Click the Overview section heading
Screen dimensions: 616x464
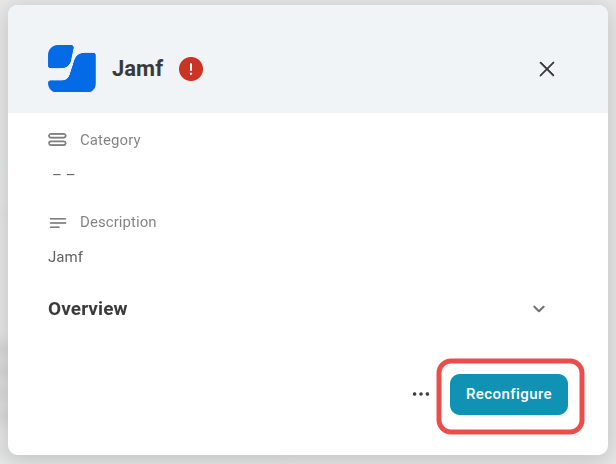[88, 308]
